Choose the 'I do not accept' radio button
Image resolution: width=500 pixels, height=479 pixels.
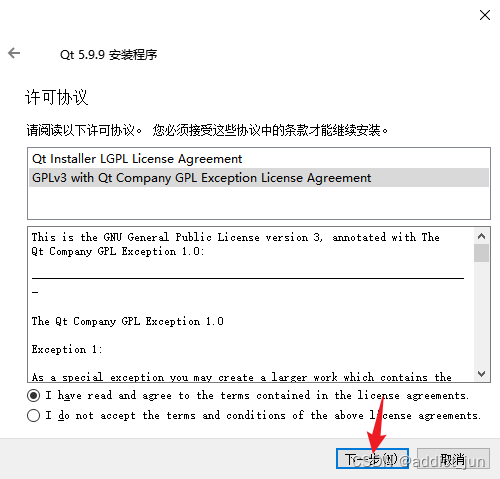(x=33, y=416)
